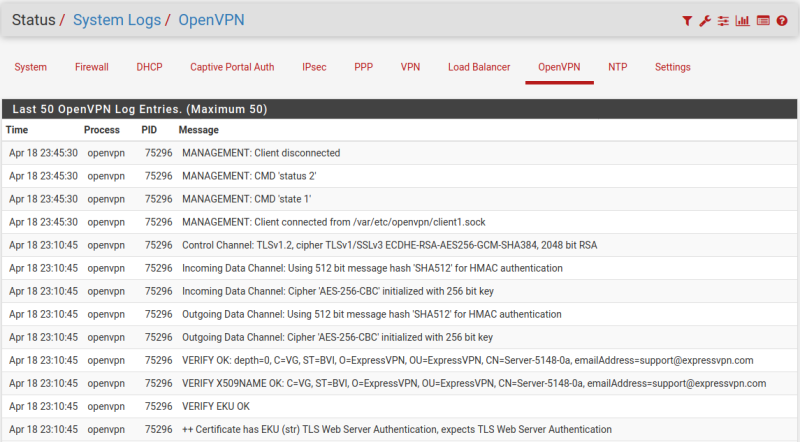This screenshot has width=800, height=442.
Task: Click the Process column header
Action: 102,130
